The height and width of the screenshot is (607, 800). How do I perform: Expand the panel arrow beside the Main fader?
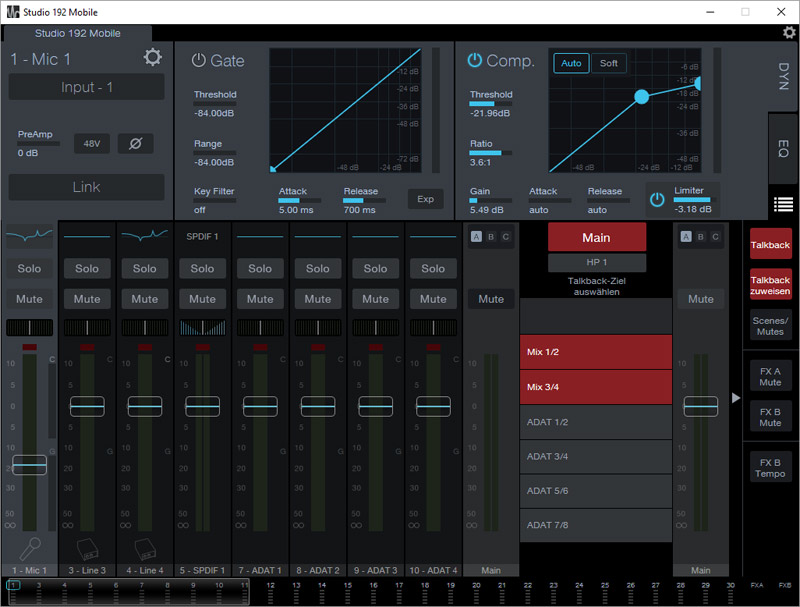click(x=736, y=398)
